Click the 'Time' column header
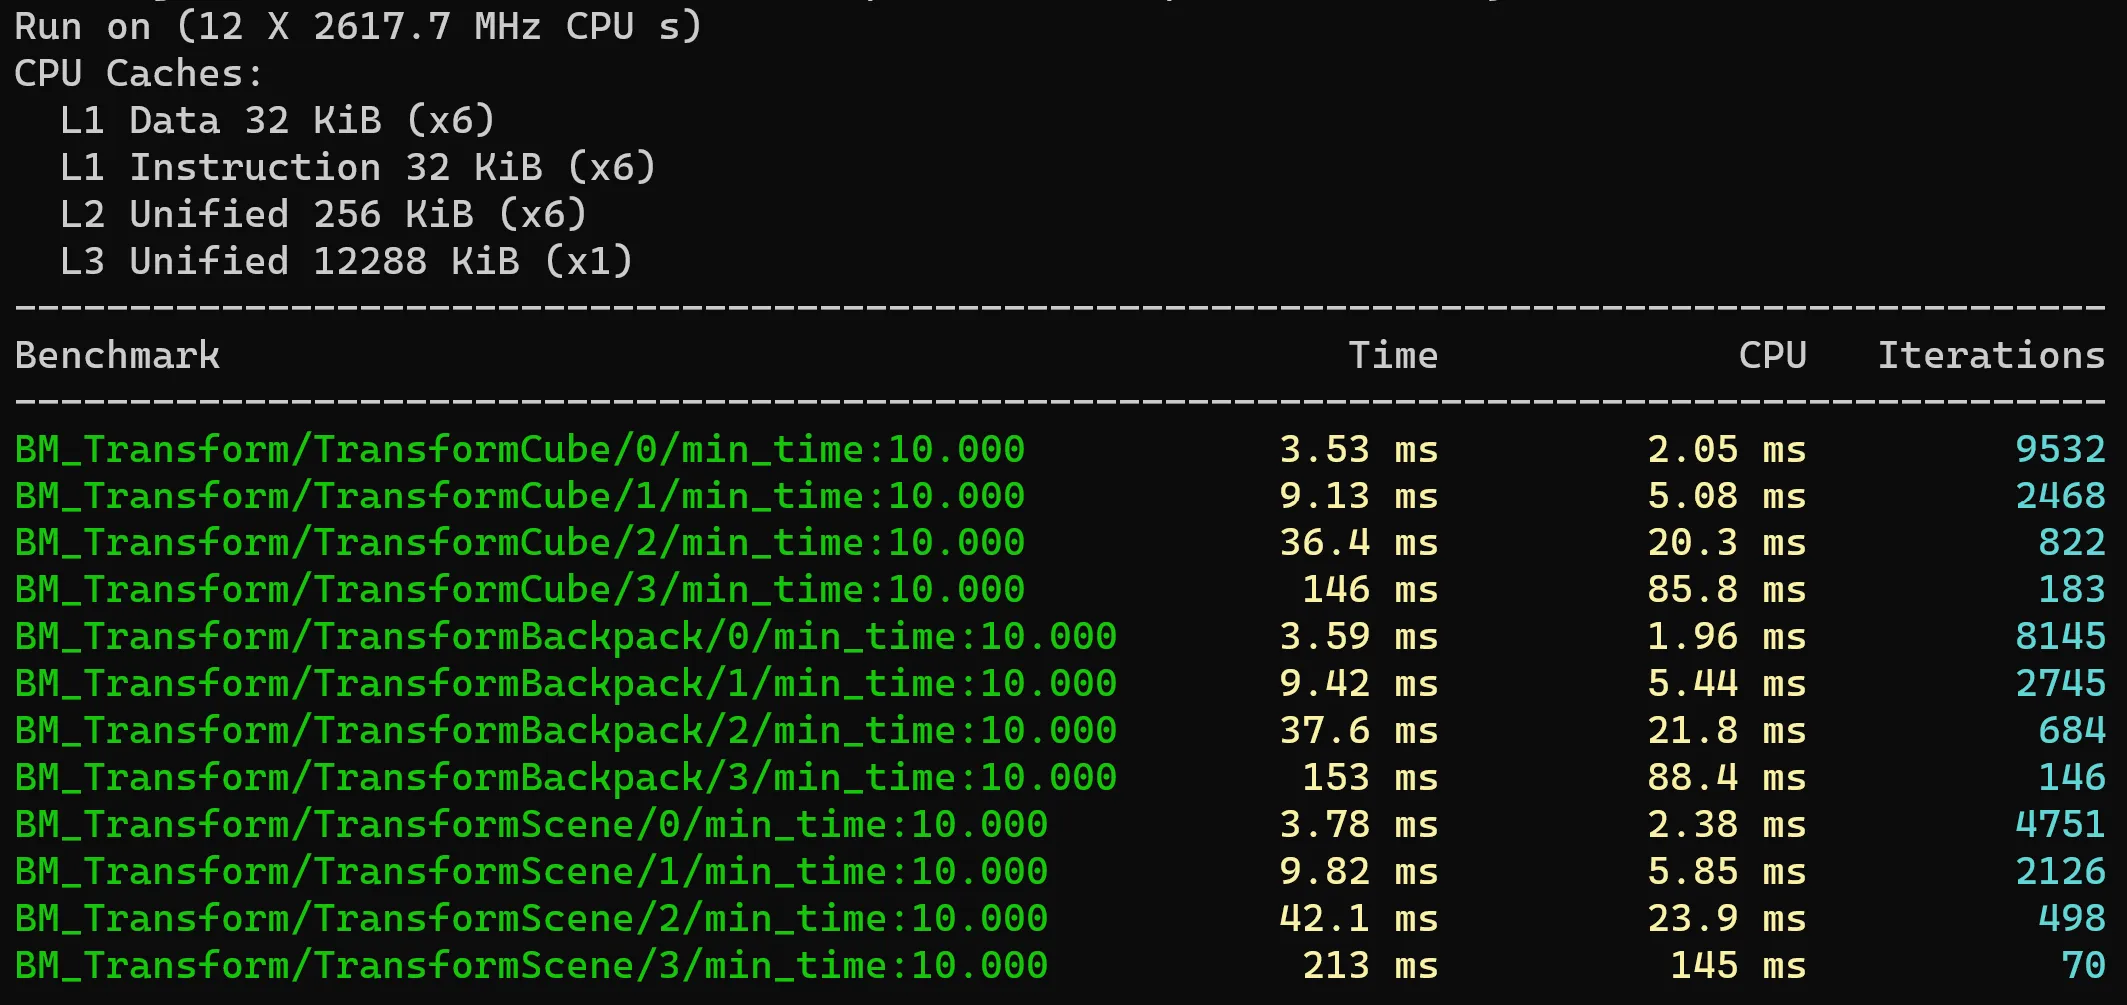Screen dimensions: 2127x1005 click(x=1393, y=355)
